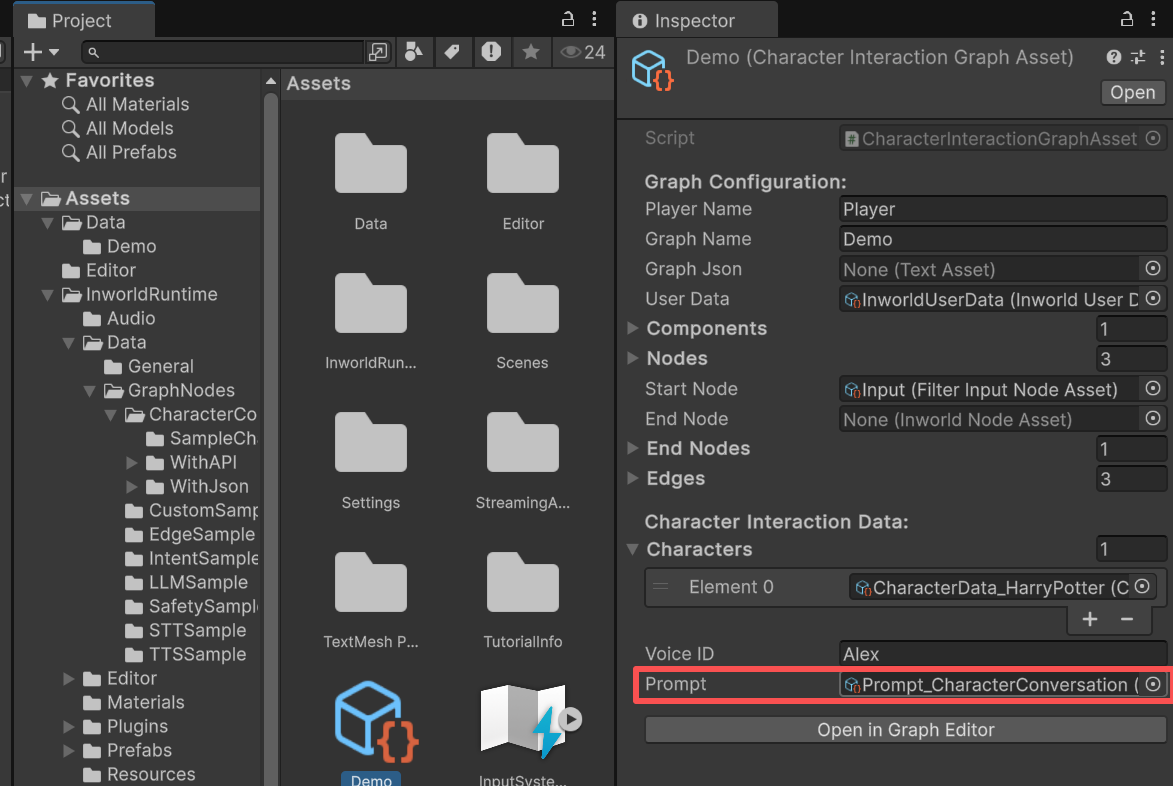Expand the End Nodes foldout

click(x=633, y=448)
